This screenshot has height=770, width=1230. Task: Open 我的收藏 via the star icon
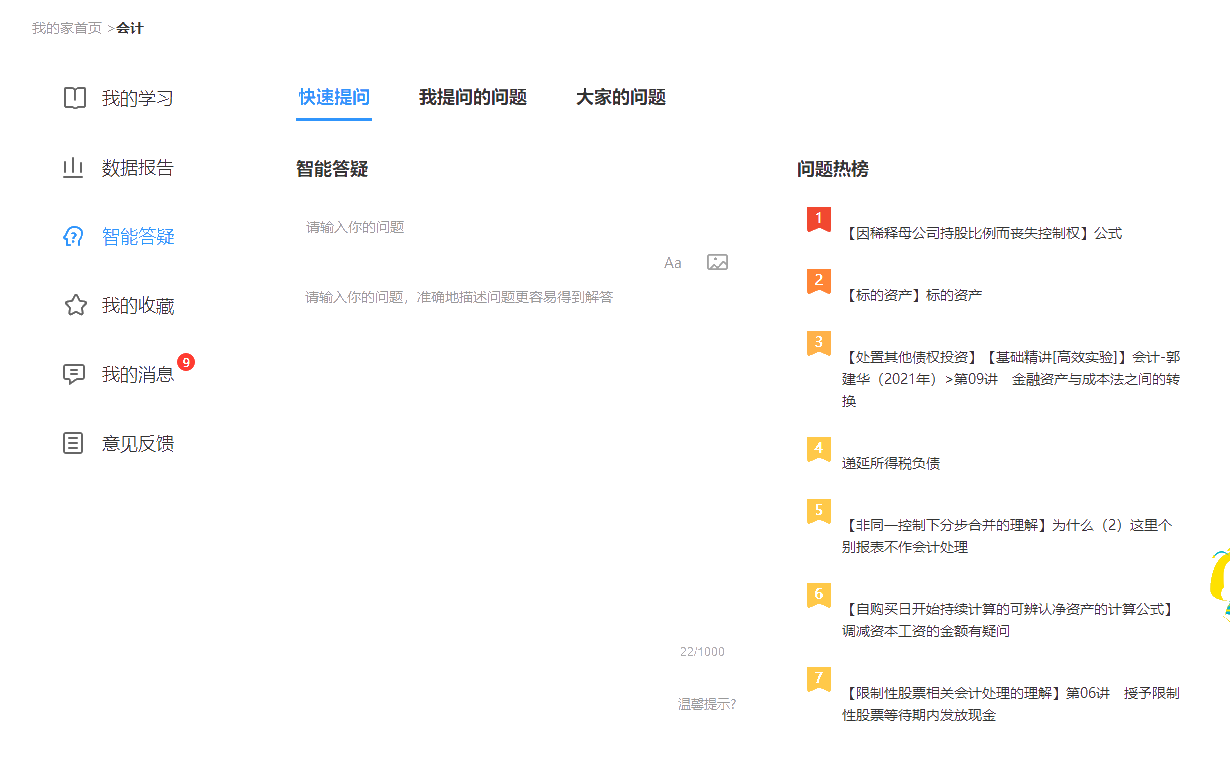(74, 305)
